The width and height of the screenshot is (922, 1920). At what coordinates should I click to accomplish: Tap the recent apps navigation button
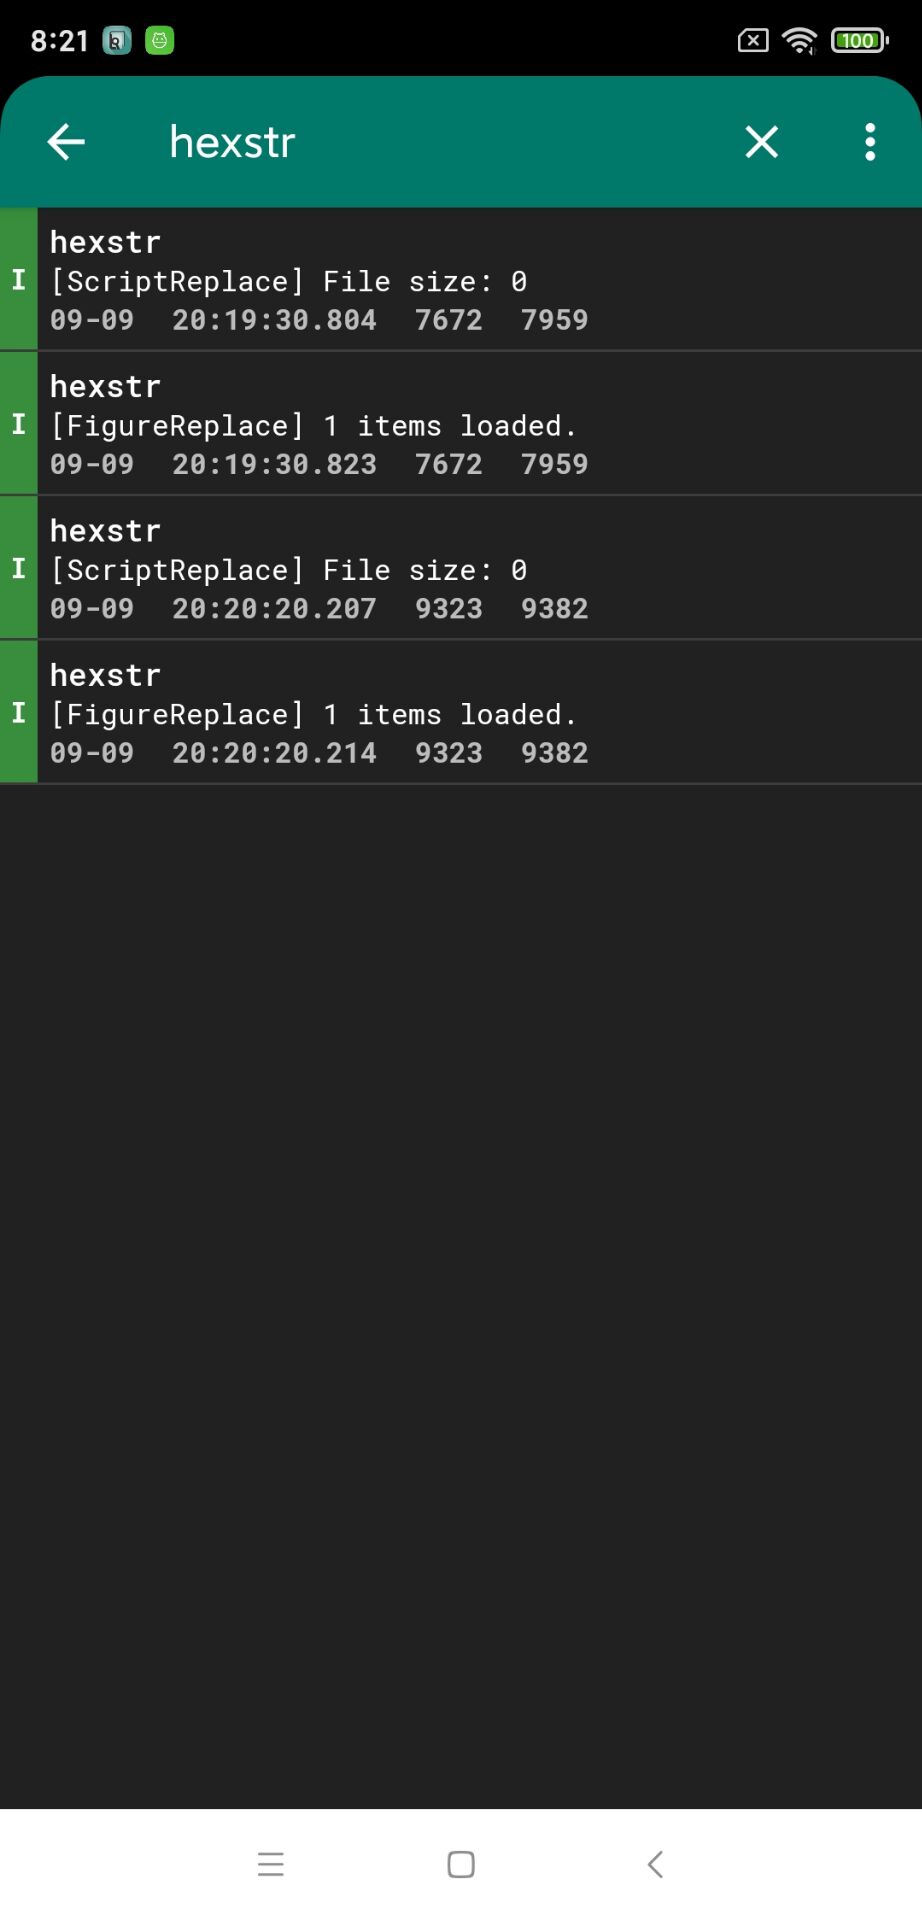271,1864
